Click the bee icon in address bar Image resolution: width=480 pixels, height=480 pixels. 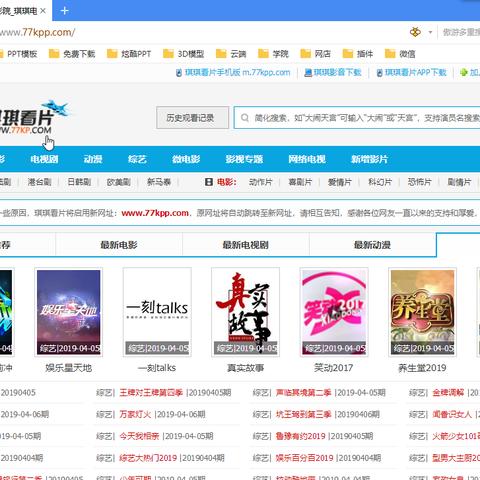(x=415, y=32)
